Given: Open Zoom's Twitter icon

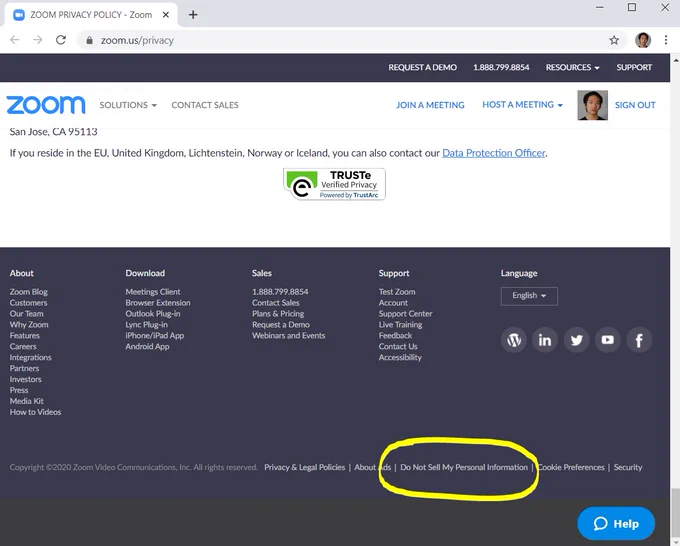Looking at the screenshot, I should coord(576,340).
